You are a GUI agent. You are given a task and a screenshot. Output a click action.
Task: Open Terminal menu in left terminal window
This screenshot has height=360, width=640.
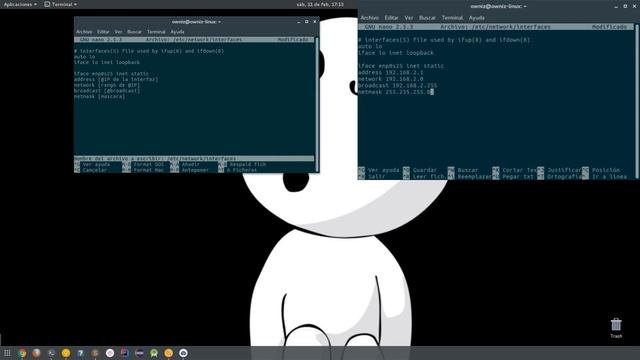(156, 31)
